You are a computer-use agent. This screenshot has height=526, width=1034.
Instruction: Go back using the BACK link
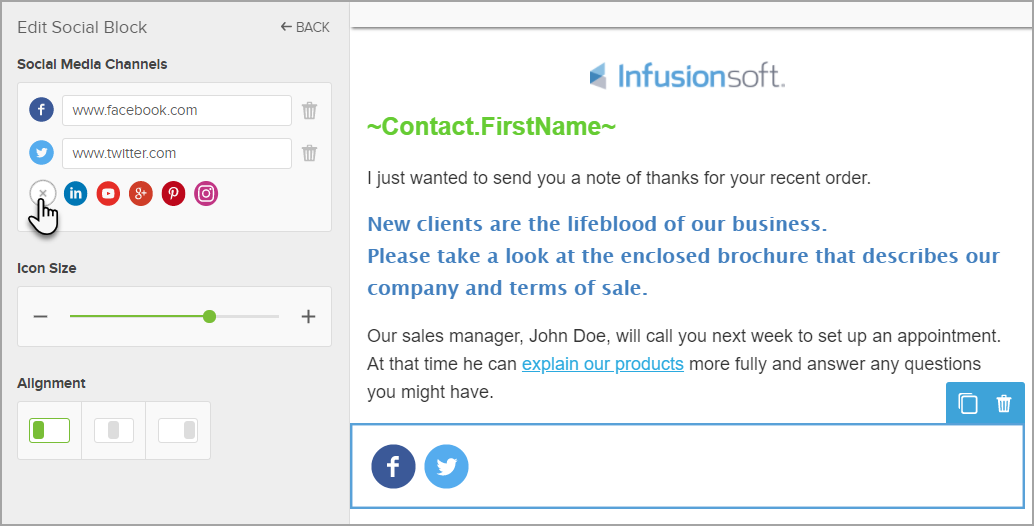(x=305, y=27)
